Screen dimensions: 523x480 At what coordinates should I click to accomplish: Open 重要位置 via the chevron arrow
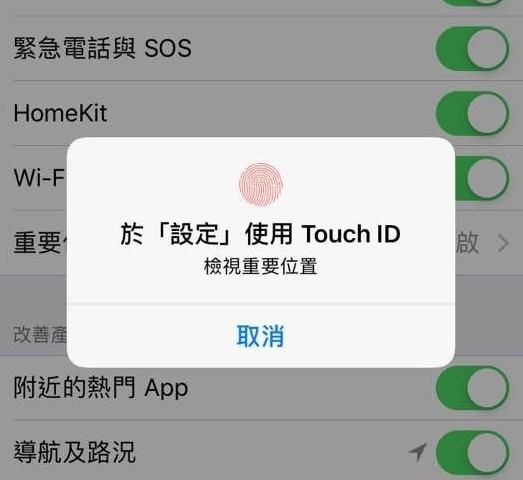(503, 243)
